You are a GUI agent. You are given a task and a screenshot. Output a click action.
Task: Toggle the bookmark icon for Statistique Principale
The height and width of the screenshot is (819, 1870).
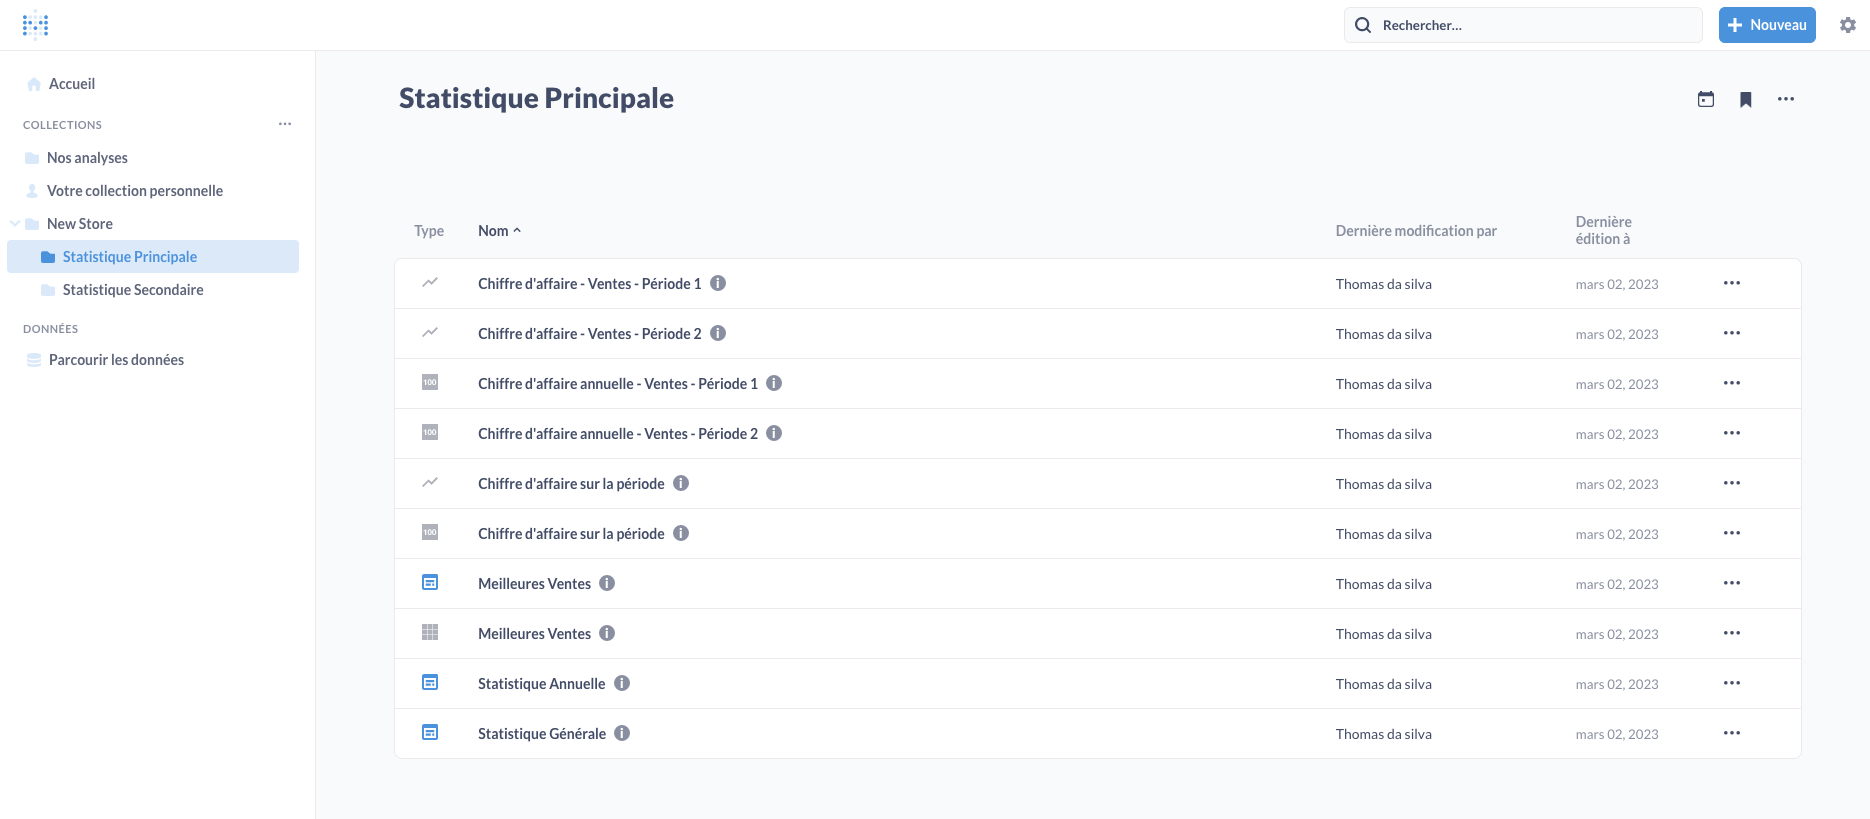click(x=1746, y=99)
